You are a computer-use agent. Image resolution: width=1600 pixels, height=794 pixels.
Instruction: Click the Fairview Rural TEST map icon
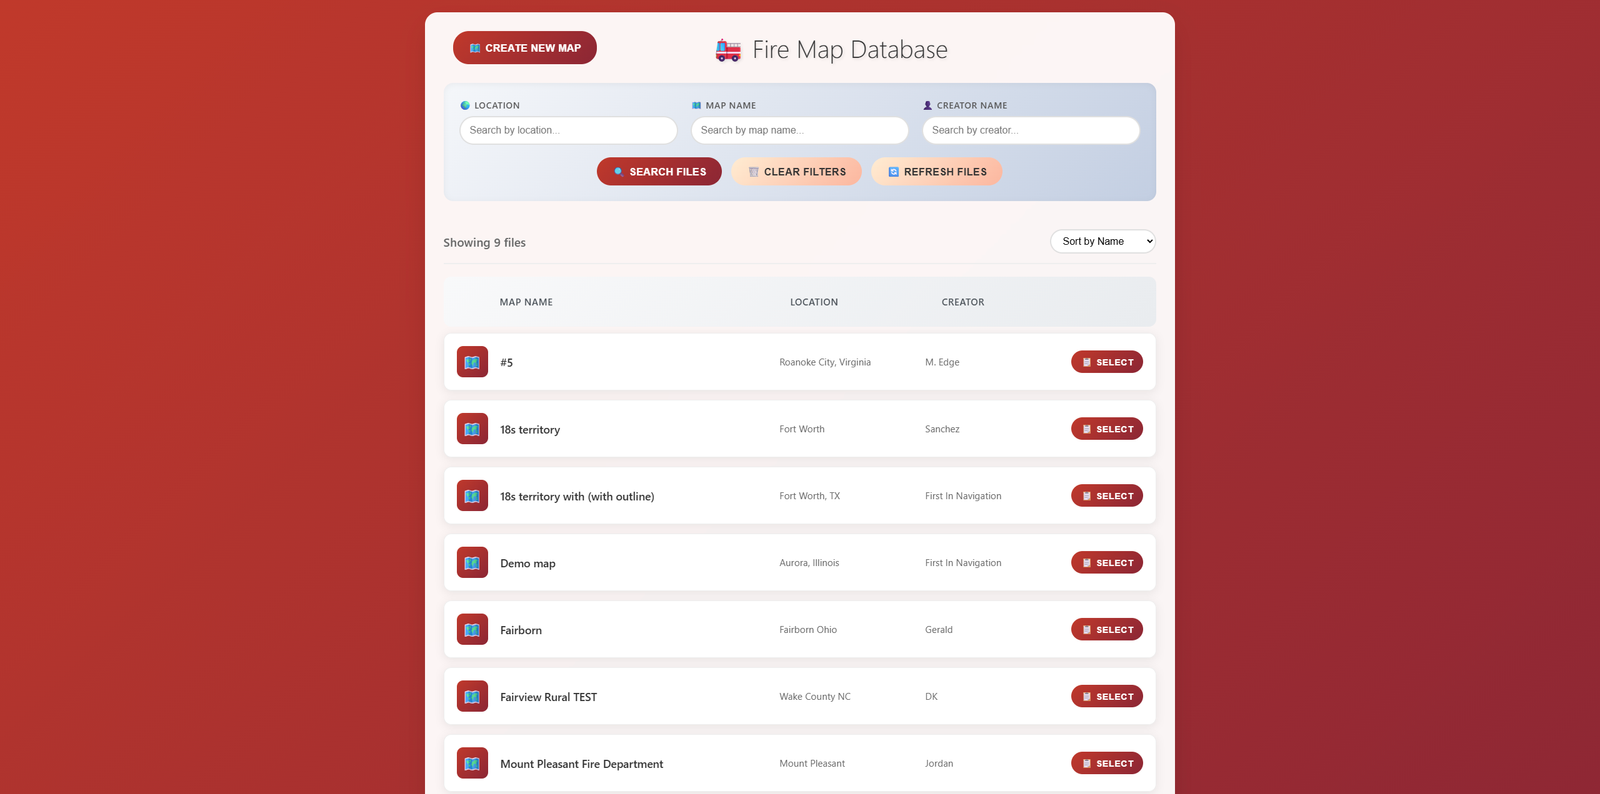pyautogui.click(x=472, y=697)
